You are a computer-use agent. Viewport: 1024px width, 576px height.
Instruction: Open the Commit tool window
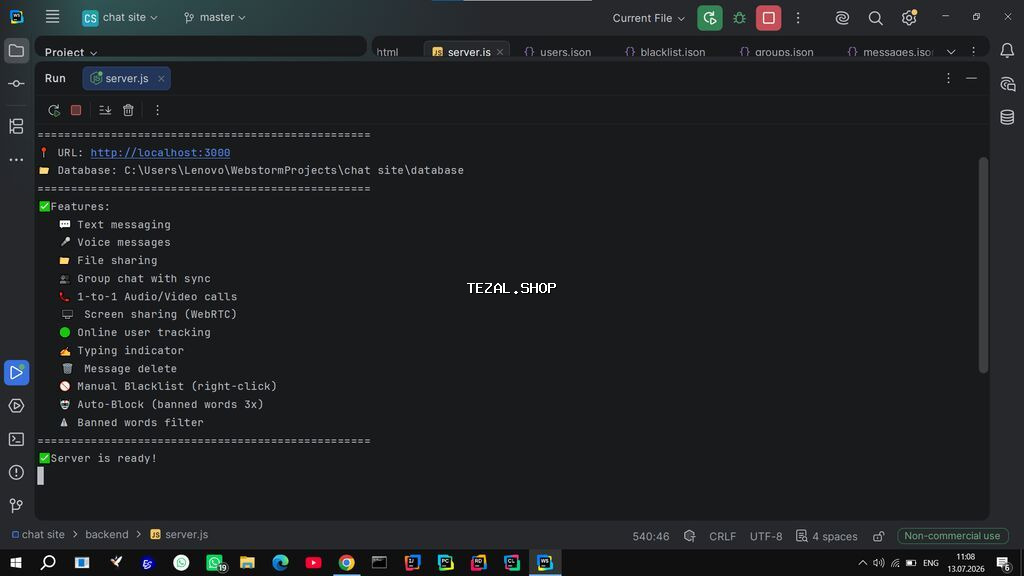[x=16, y=84]
